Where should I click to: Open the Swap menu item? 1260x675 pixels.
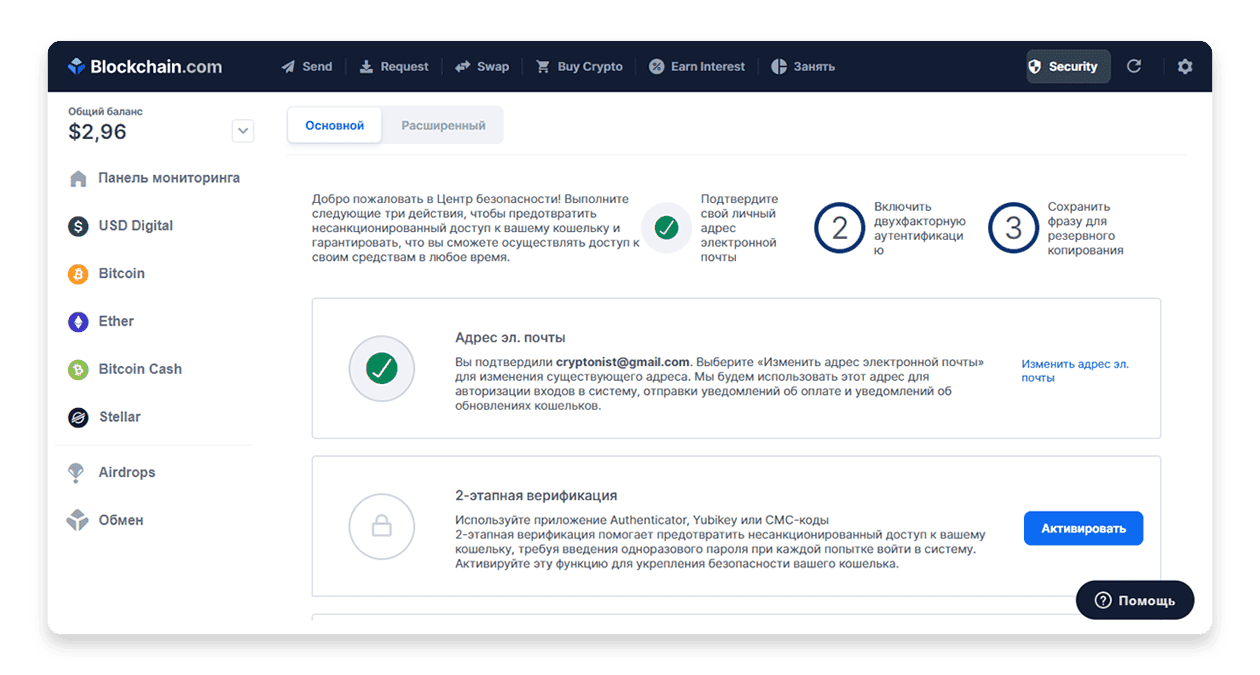pos(482,67)
